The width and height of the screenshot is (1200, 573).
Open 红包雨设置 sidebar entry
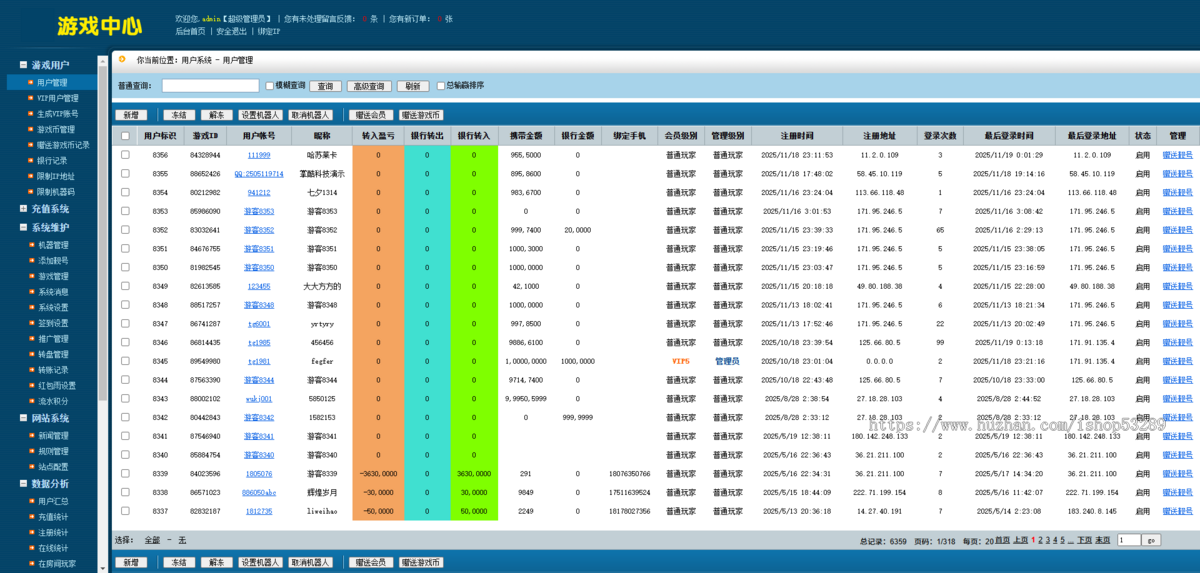pos(56,385)
